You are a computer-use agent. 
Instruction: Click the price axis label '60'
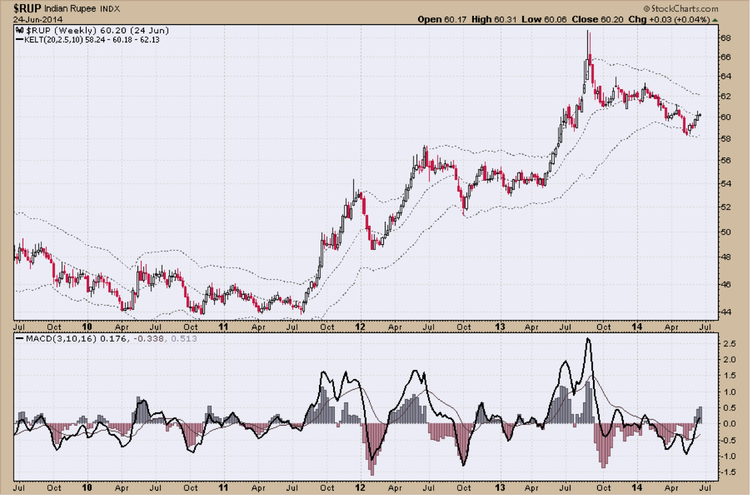point(726,117)
